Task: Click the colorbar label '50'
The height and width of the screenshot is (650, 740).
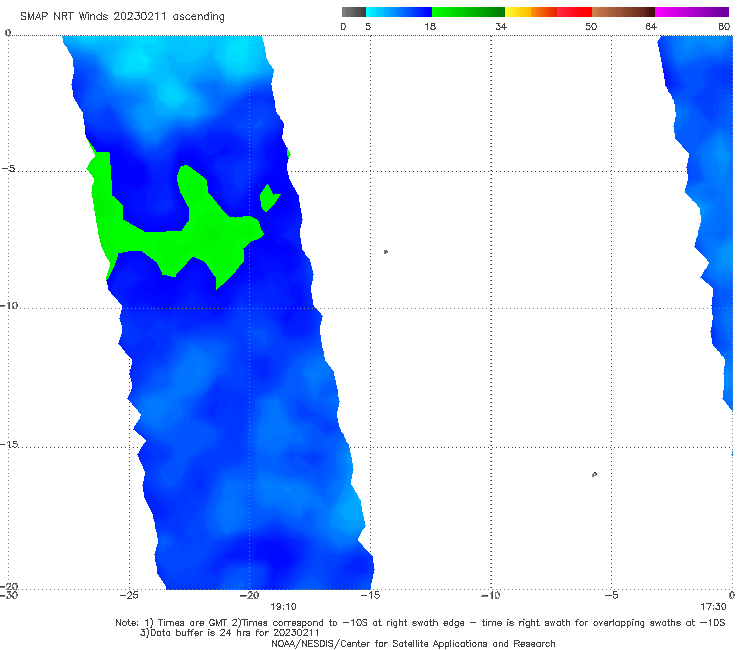Action: (x=591, y=26)
